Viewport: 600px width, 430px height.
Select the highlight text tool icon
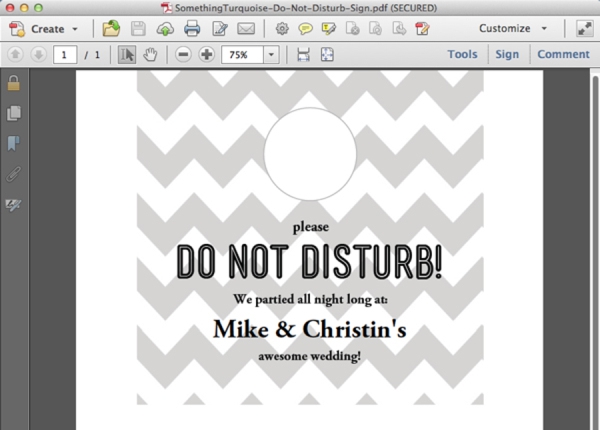[329, 29]
